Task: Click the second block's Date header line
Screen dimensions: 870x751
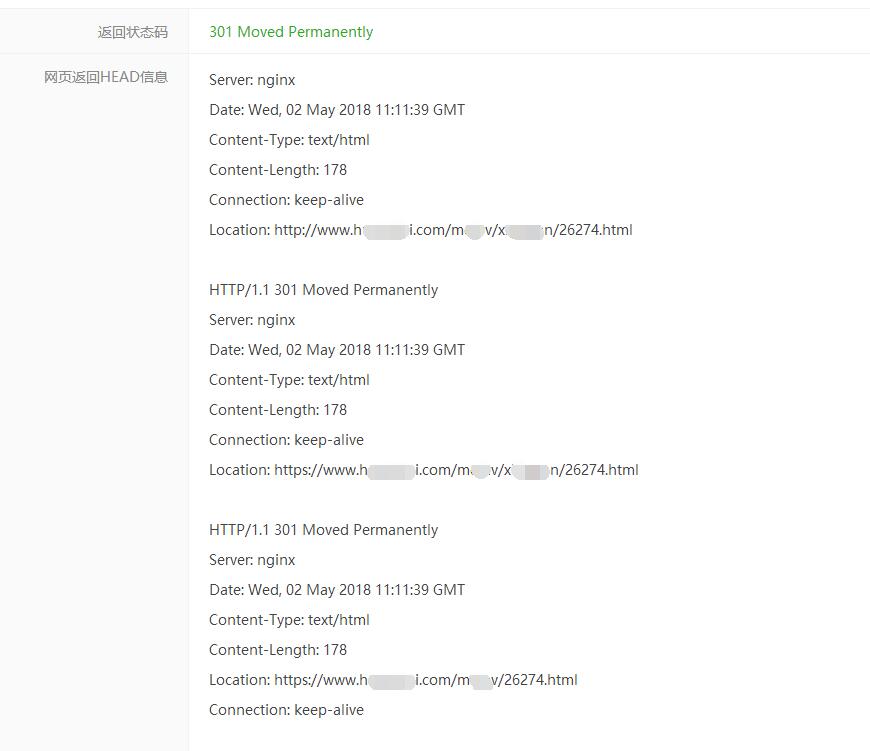Action: point(337,350)
